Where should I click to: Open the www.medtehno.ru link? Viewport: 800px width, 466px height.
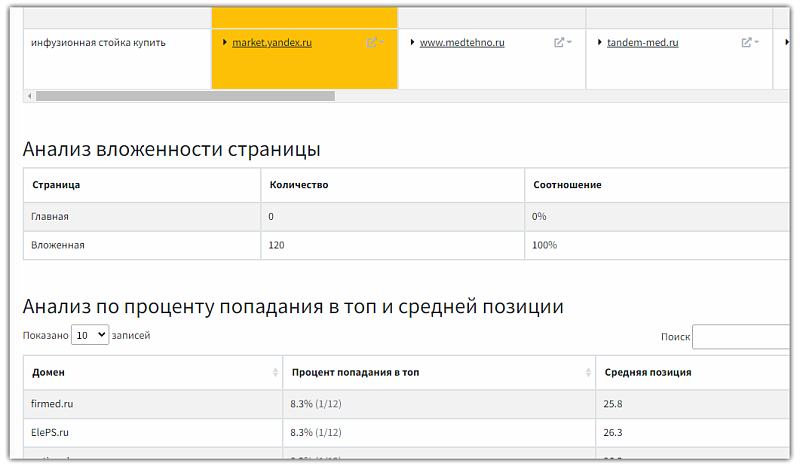(461, 43)
